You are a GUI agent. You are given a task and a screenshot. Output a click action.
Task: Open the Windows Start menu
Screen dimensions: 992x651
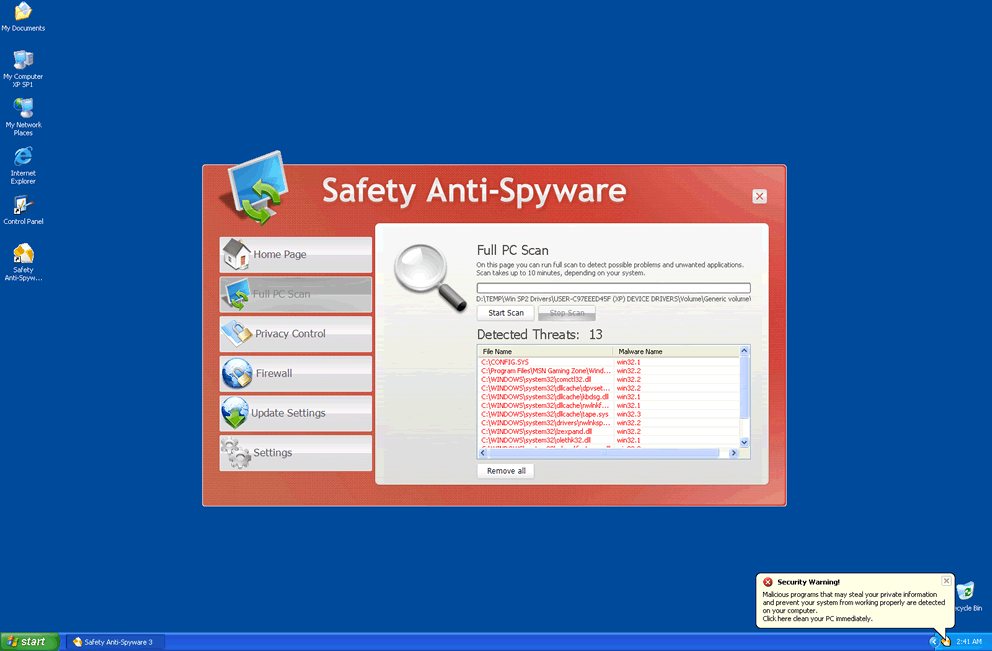pyautogui.click(x=28, y=642)
